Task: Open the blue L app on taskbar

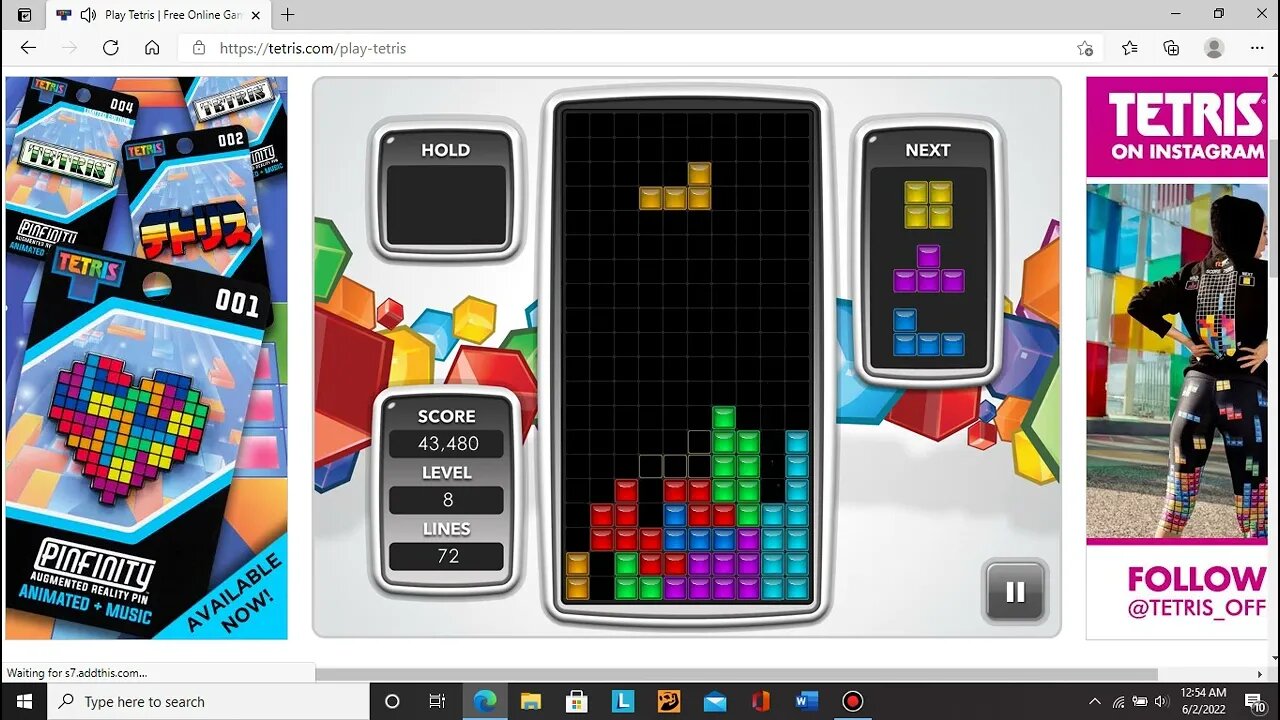Action: point(622,701)
